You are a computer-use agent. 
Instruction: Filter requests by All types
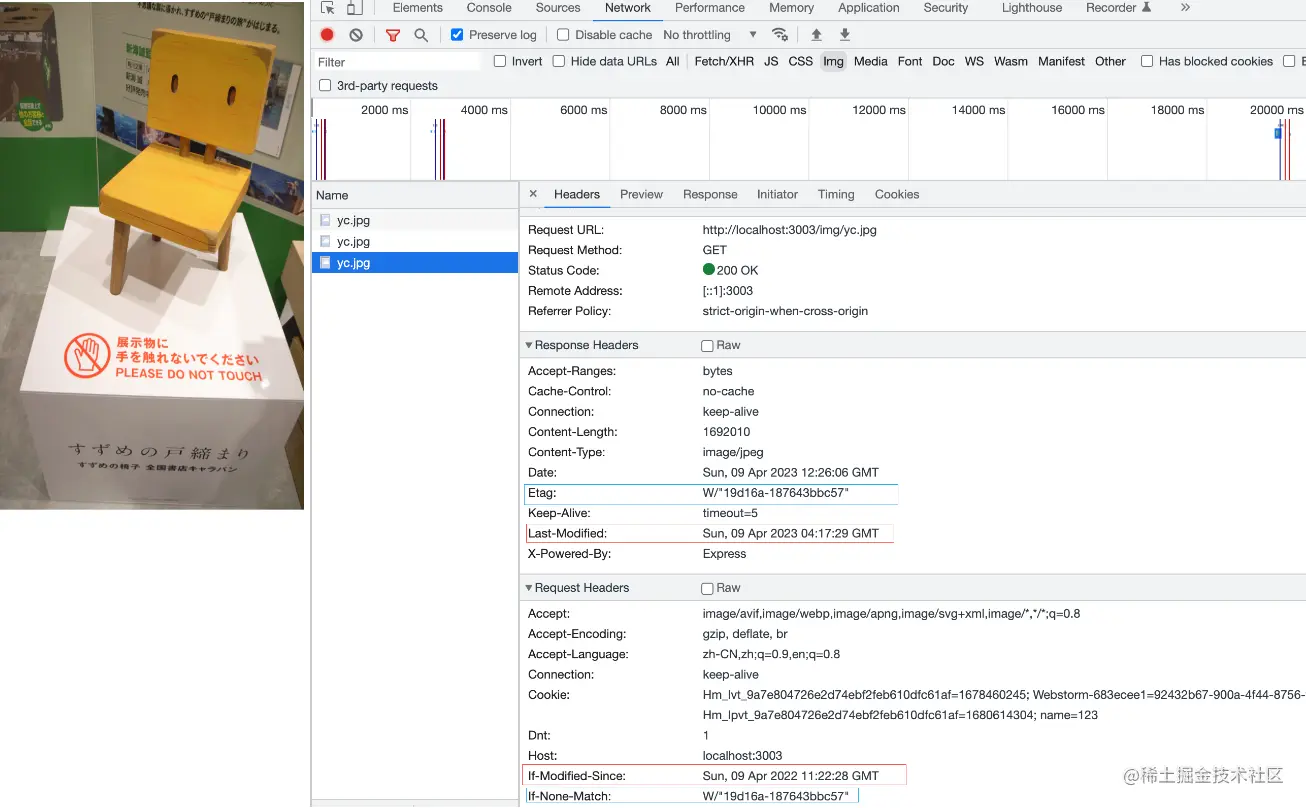(x=673, y=61)
